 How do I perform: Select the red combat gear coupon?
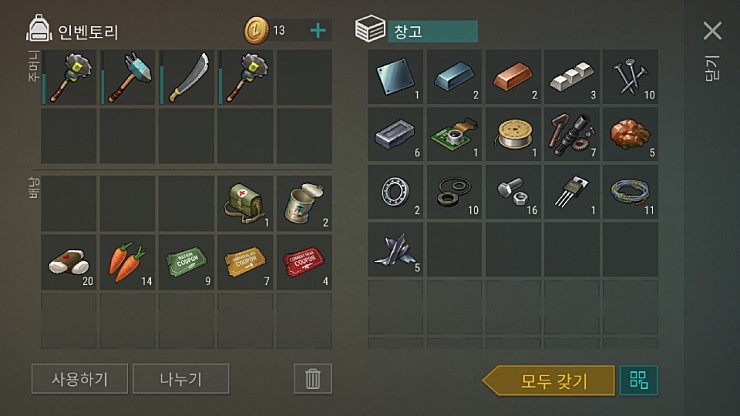(x=304, y=262)
